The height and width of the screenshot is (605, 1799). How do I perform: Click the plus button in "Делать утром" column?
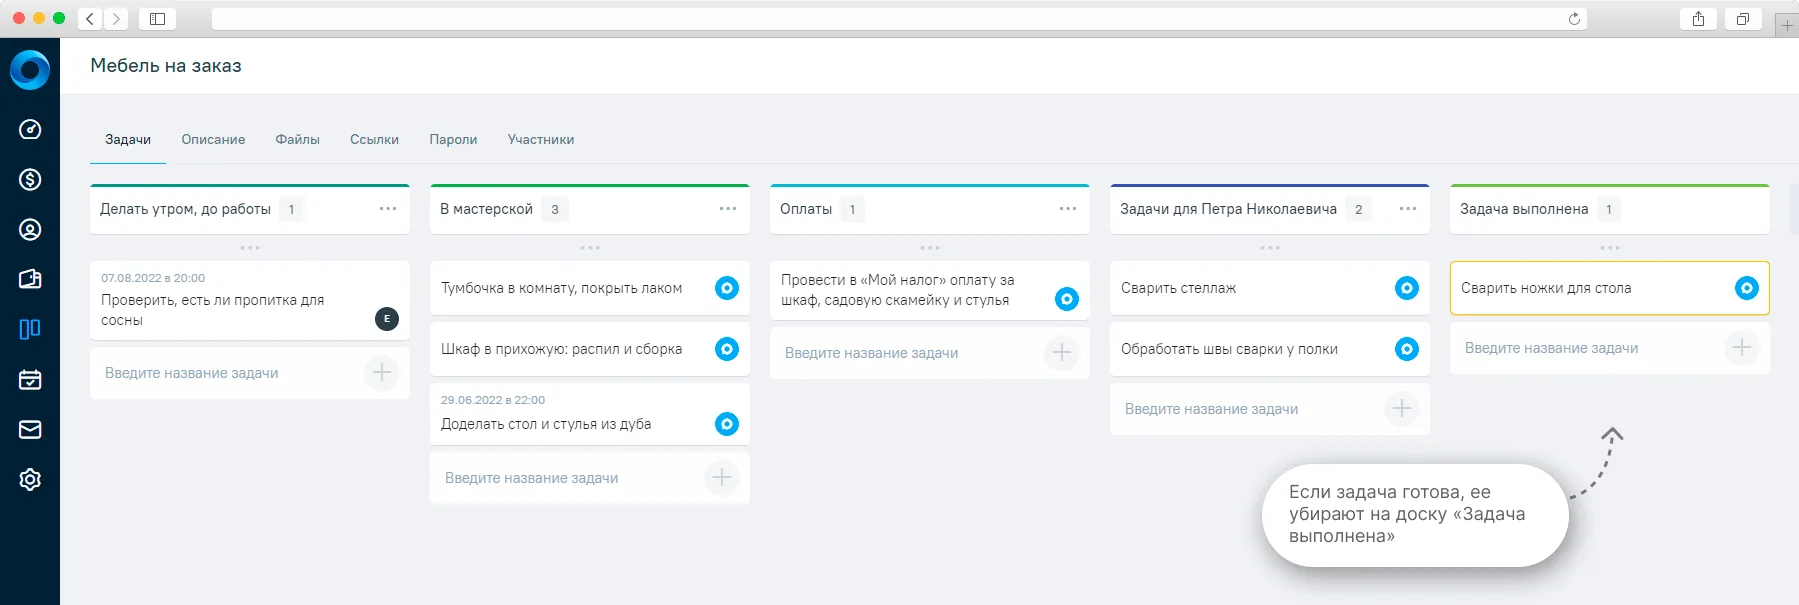pos(382,373)
